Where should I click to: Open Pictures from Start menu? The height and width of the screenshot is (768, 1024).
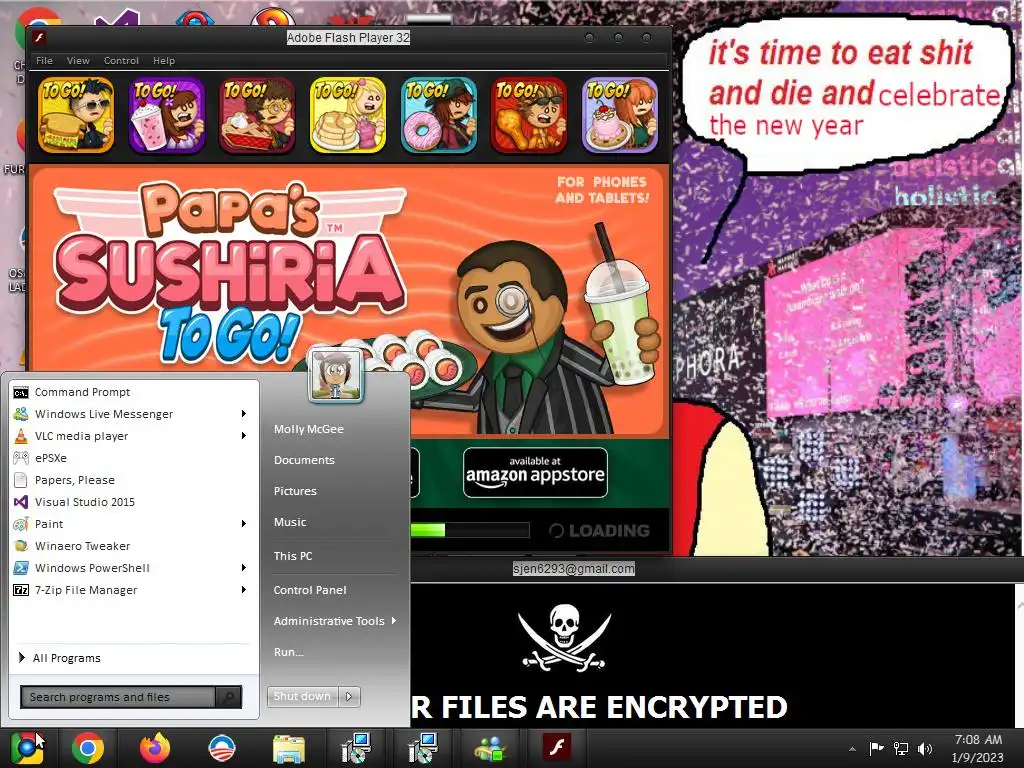295,491
